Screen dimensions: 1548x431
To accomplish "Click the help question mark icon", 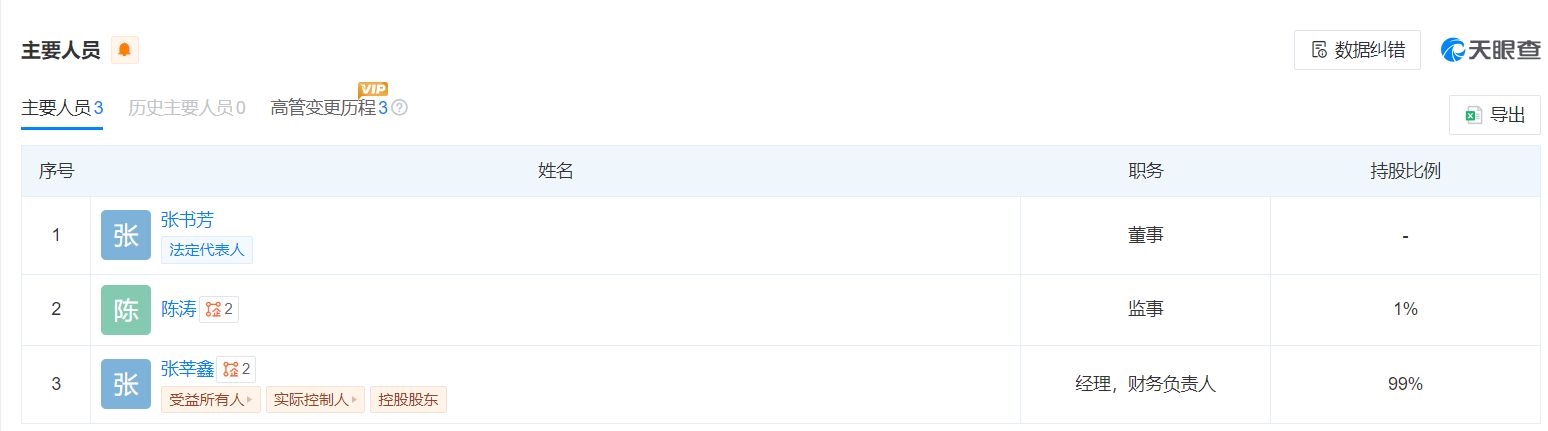I will pyautogui.click(x=400, y=108).
